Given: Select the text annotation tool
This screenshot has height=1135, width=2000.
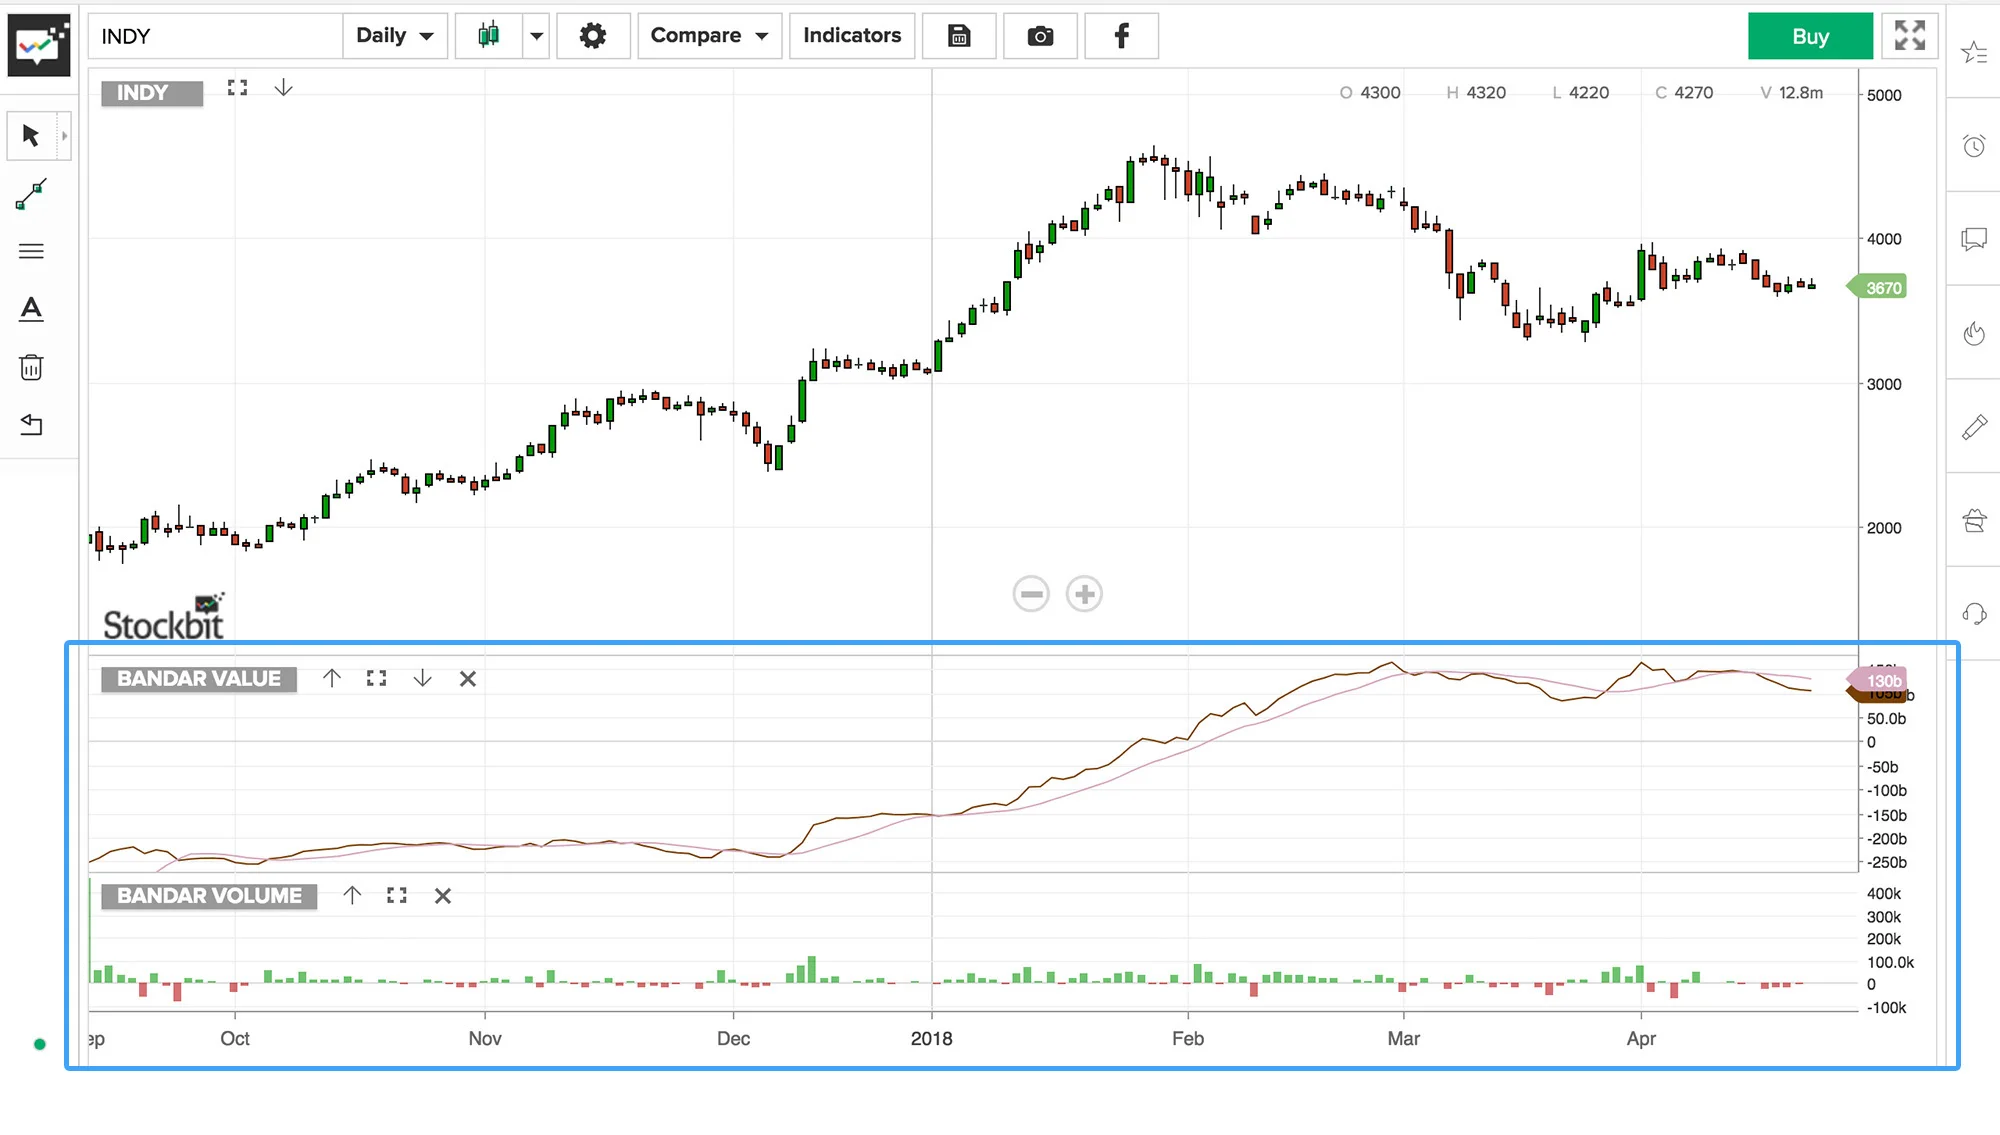Looking at the screenshot, I should pyautogui.click(x=31, y=309).
